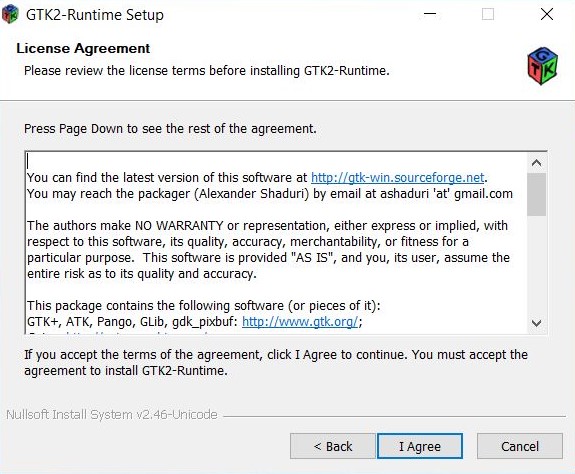This screenshot has width=575, height=474.
Task: Click the Nullsoft Install System version label
Action: pyautogui.click(x=112, y=415)
